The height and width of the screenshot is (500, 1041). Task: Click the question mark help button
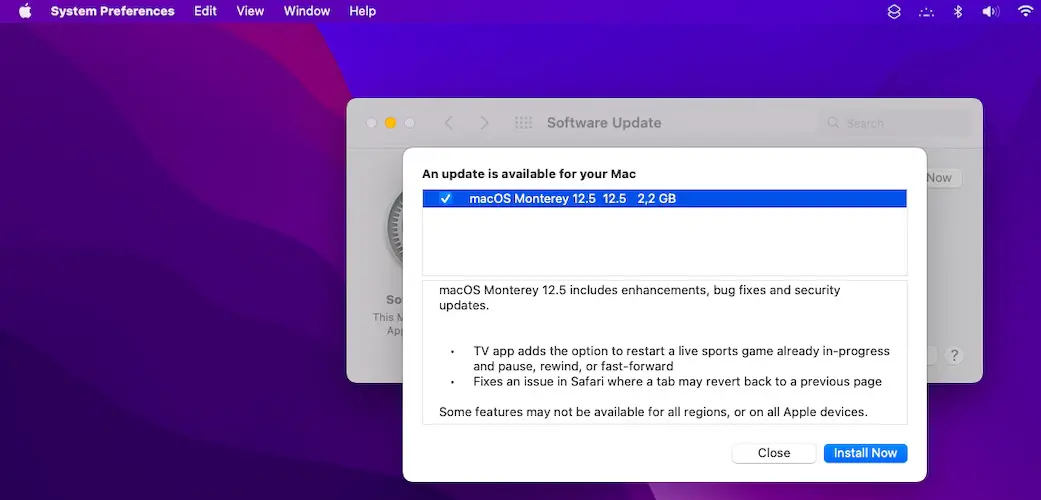click(954, 355)
